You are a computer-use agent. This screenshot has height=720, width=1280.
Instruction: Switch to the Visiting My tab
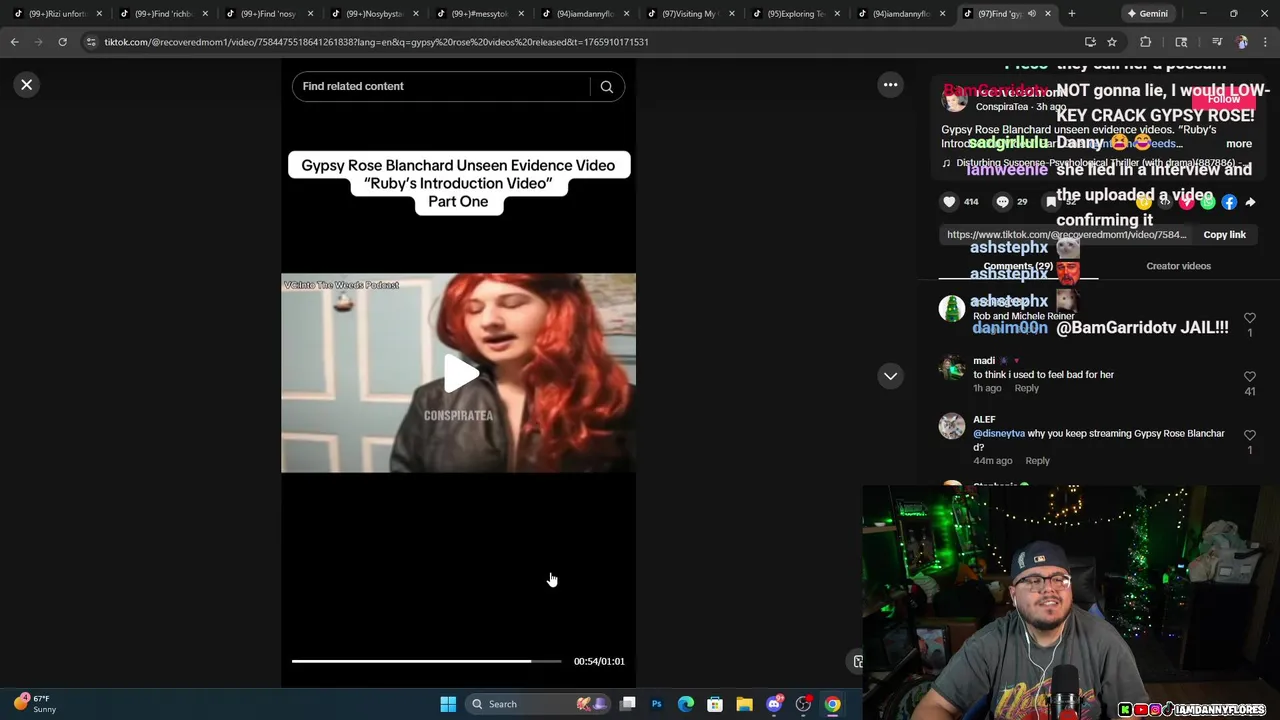[689, 14]
